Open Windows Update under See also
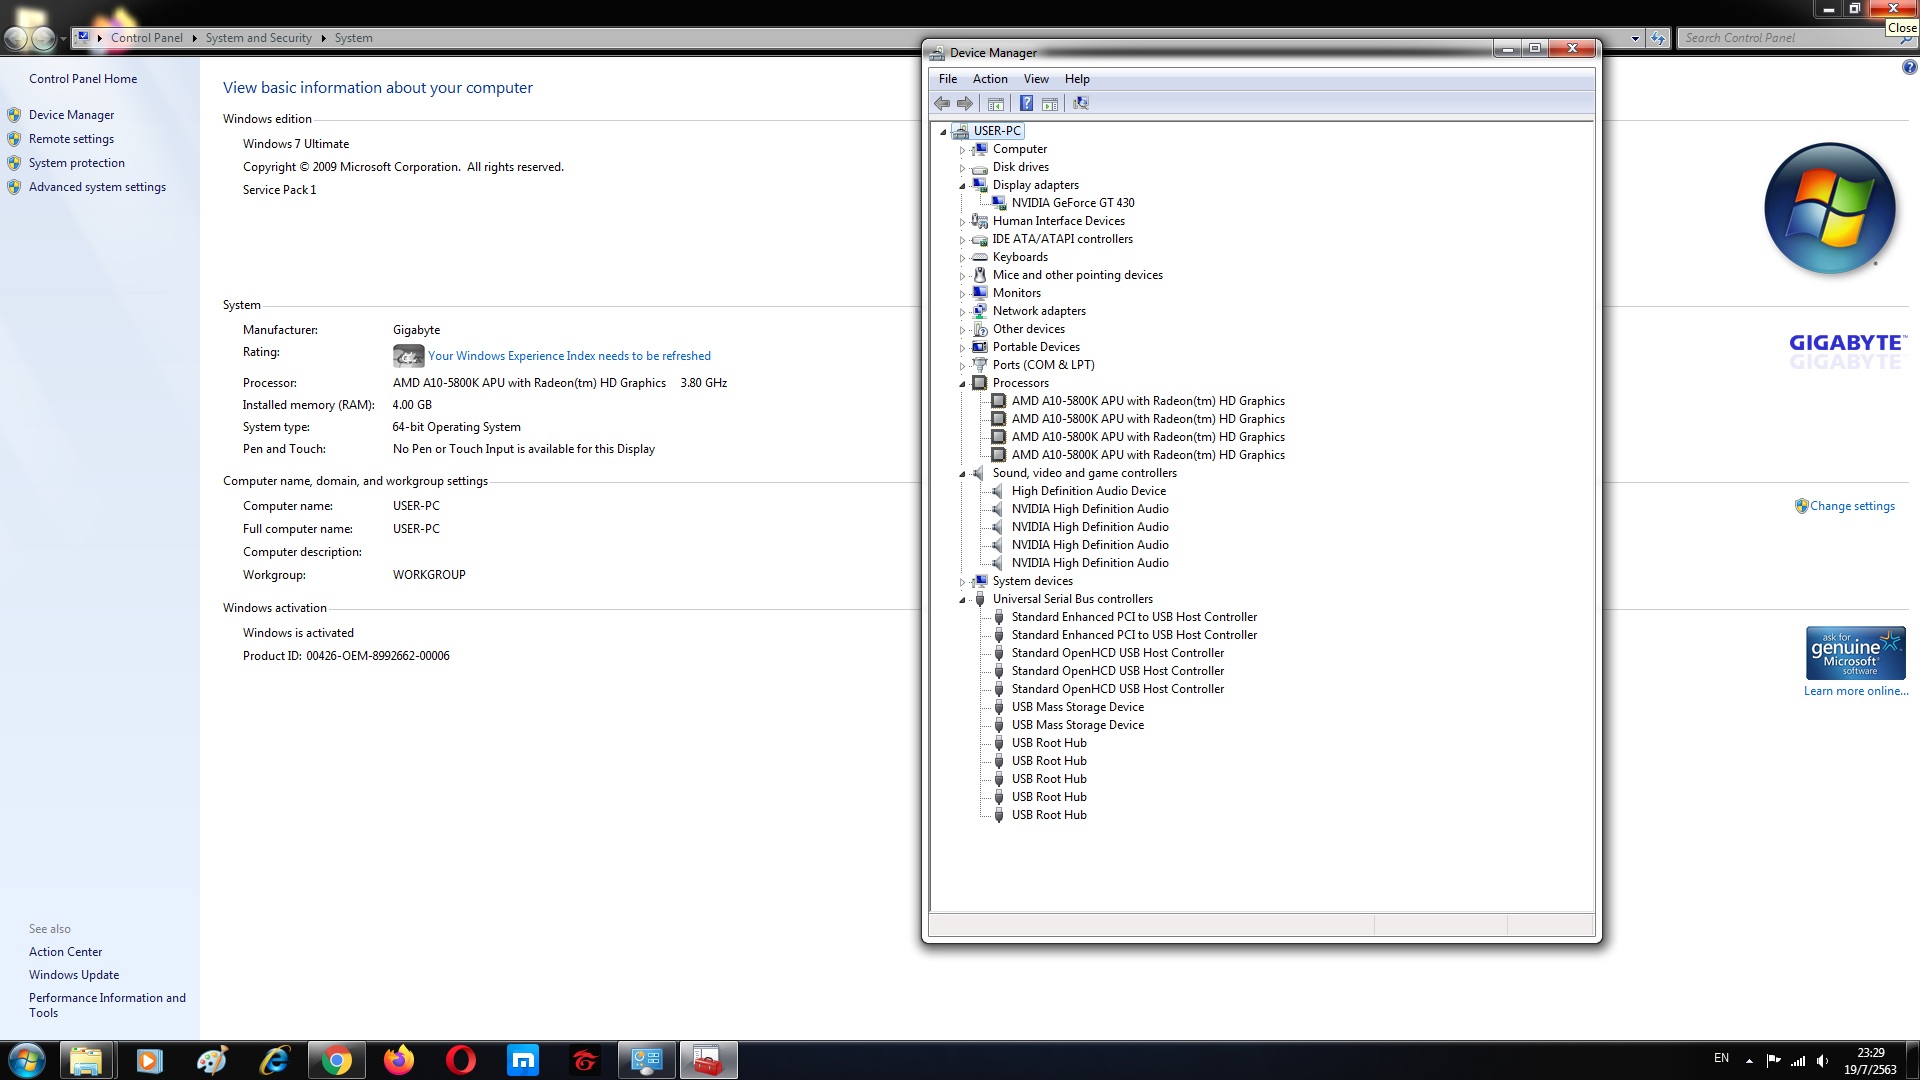The height and width of the screenshot is (1080, 1920). click(x=74, y=975)
